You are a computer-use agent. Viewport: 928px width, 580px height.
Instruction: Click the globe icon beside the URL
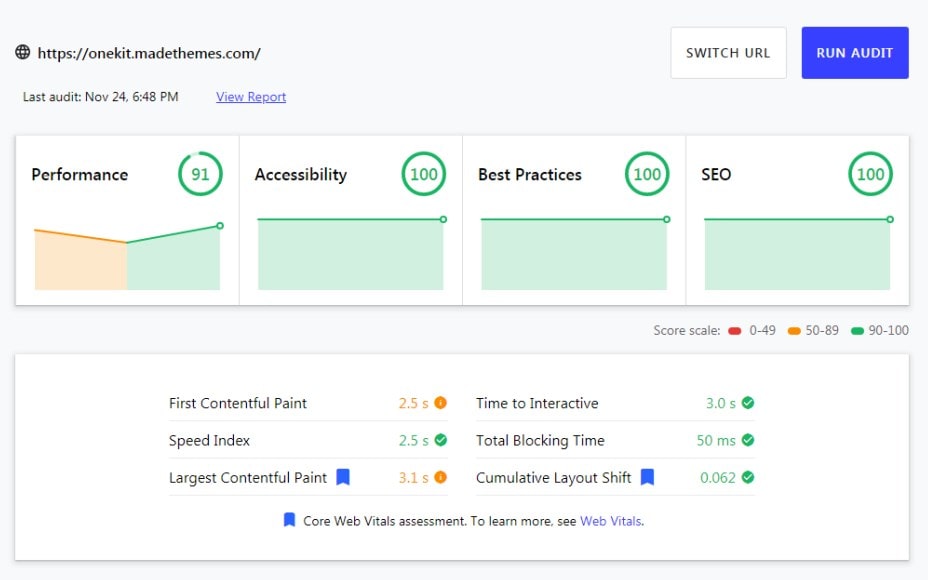pyautogui.click(x=23, y=53)
